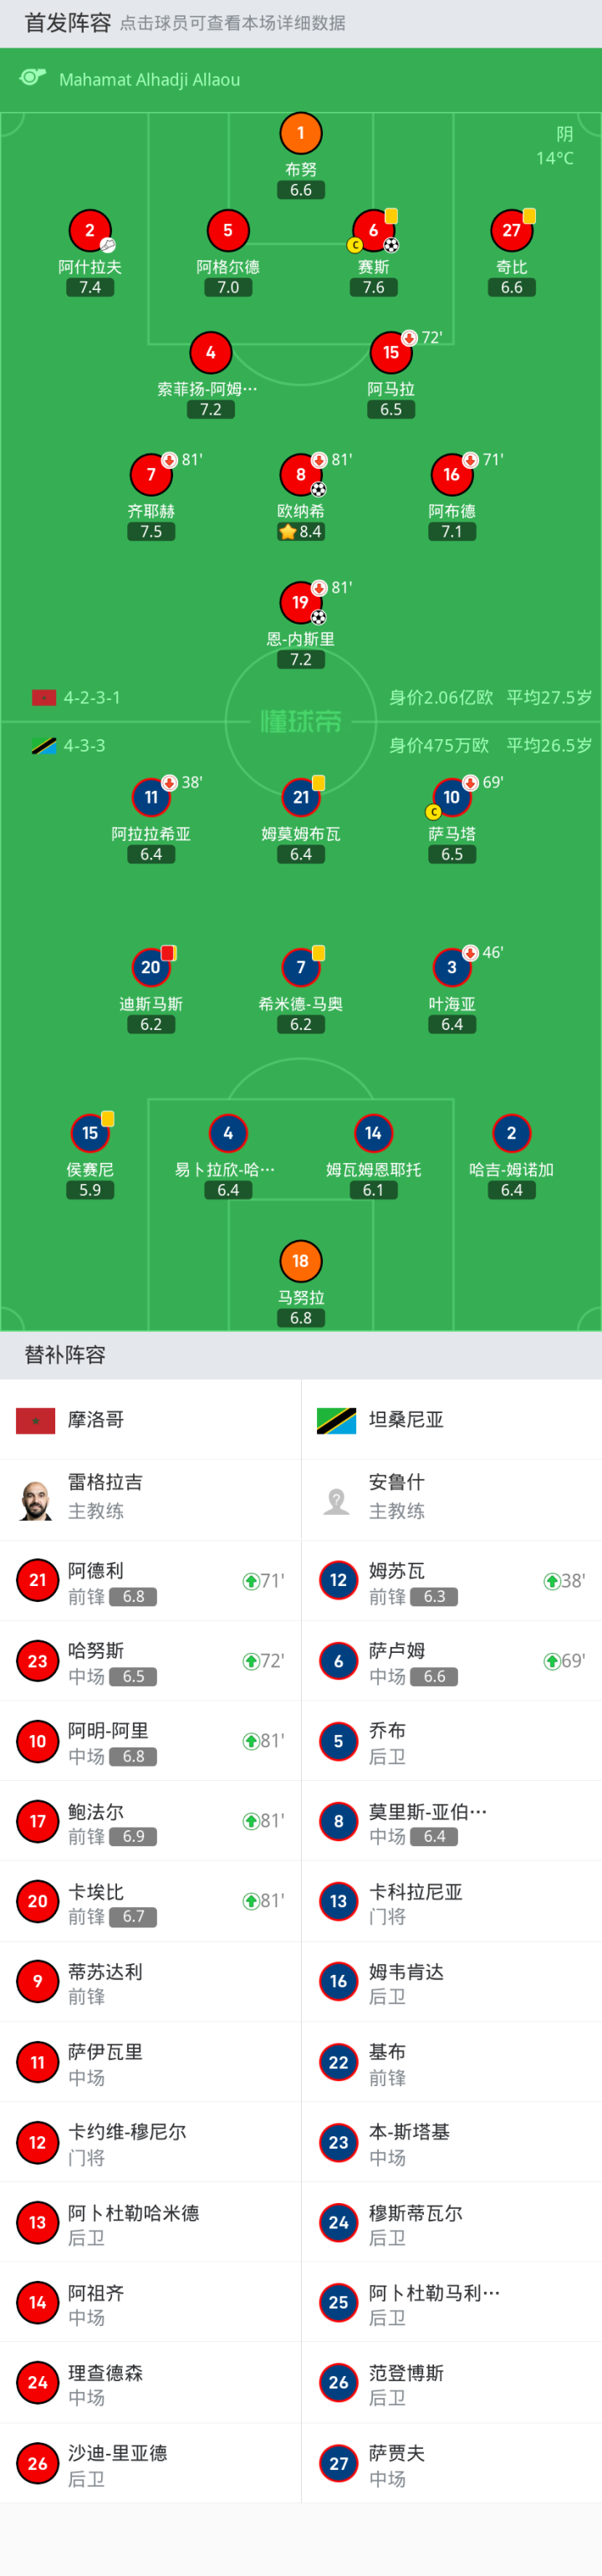Open Tanzania captain 萨马塔 number 10

click(x=451, y=797)
